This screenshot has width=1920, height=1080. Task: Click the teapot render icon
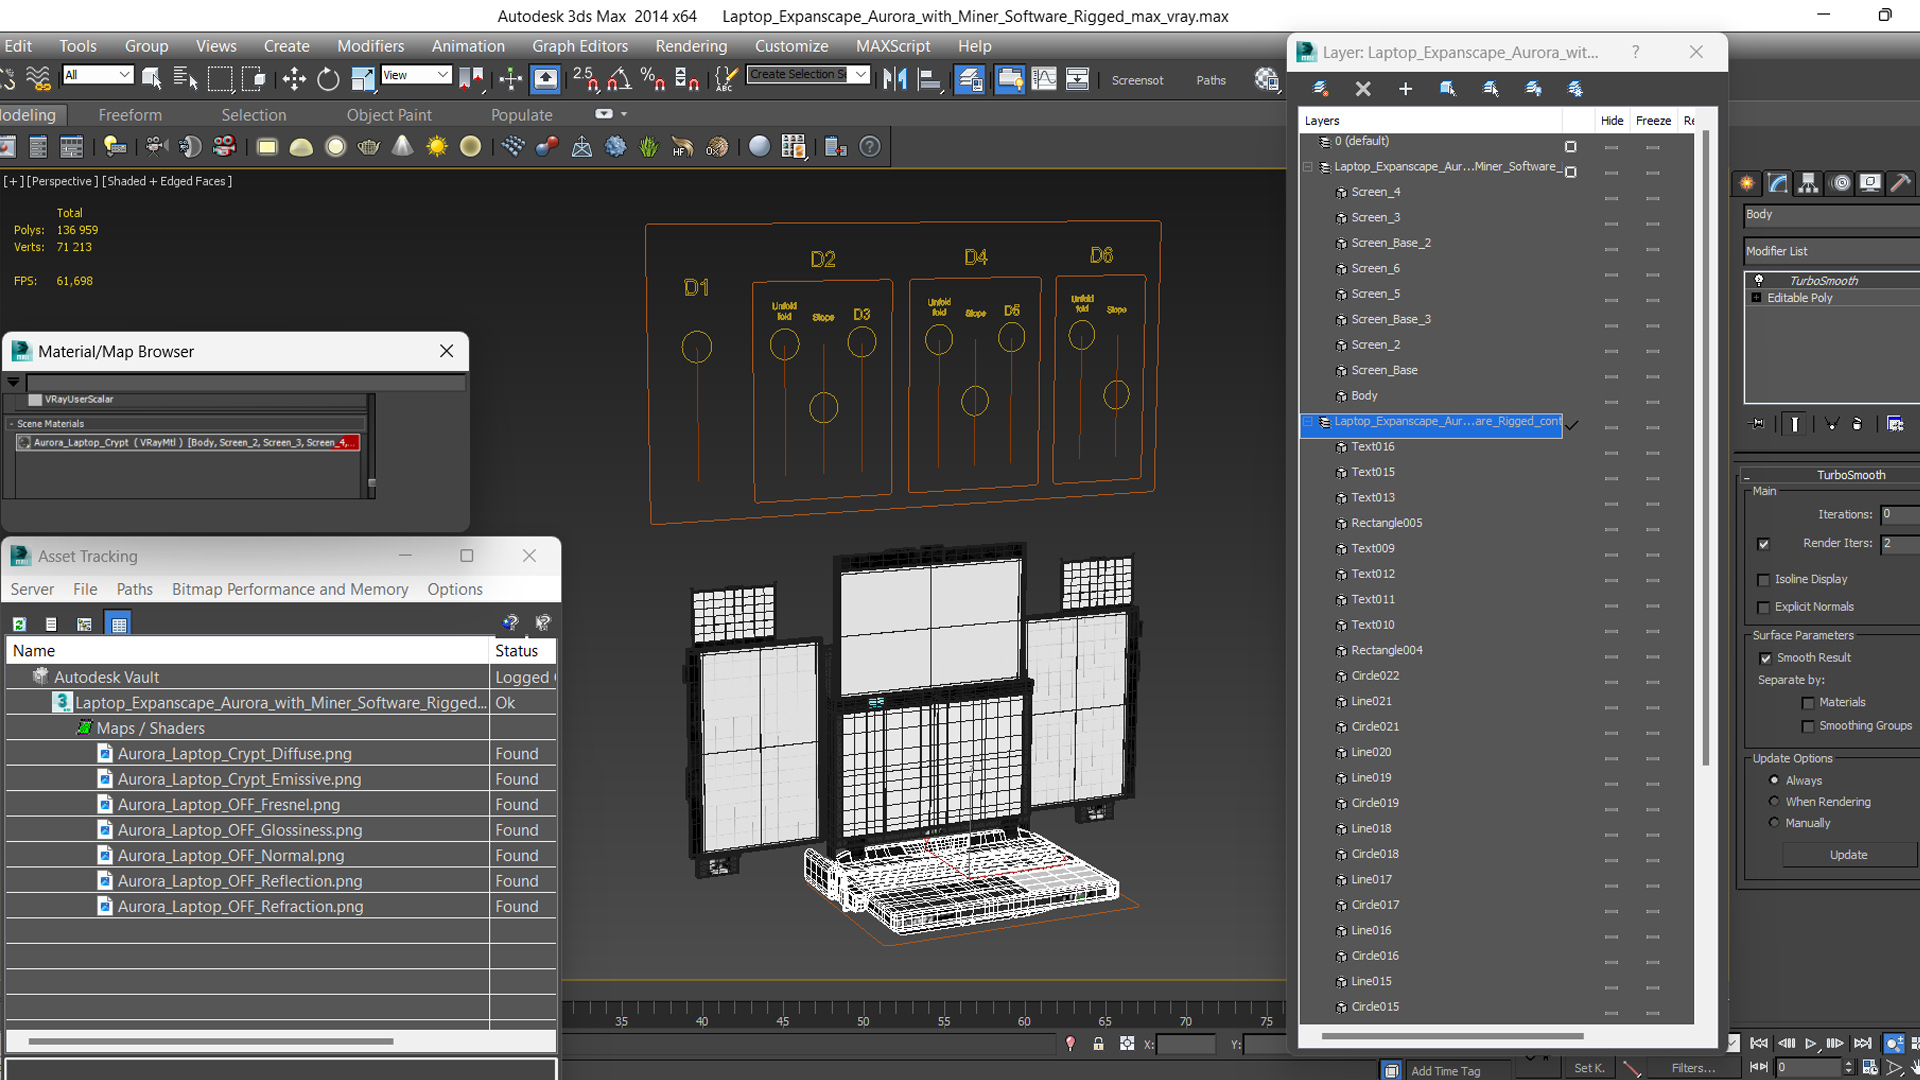coord(369,147)
